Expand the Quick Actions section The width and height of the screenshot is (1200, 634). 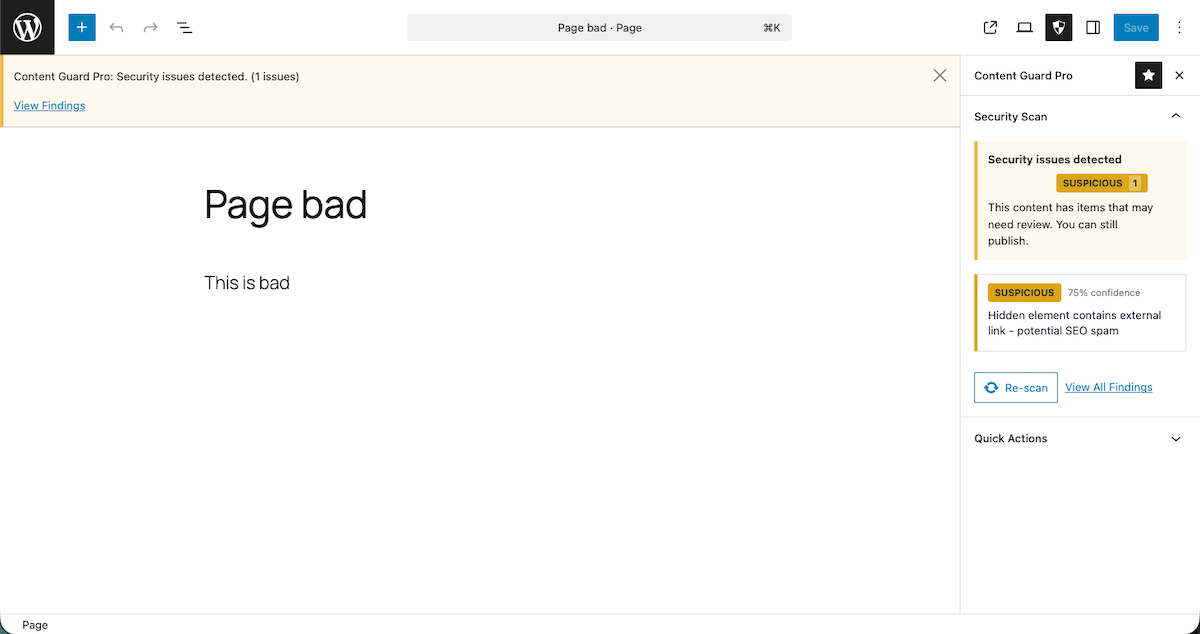click(1176, 438)
